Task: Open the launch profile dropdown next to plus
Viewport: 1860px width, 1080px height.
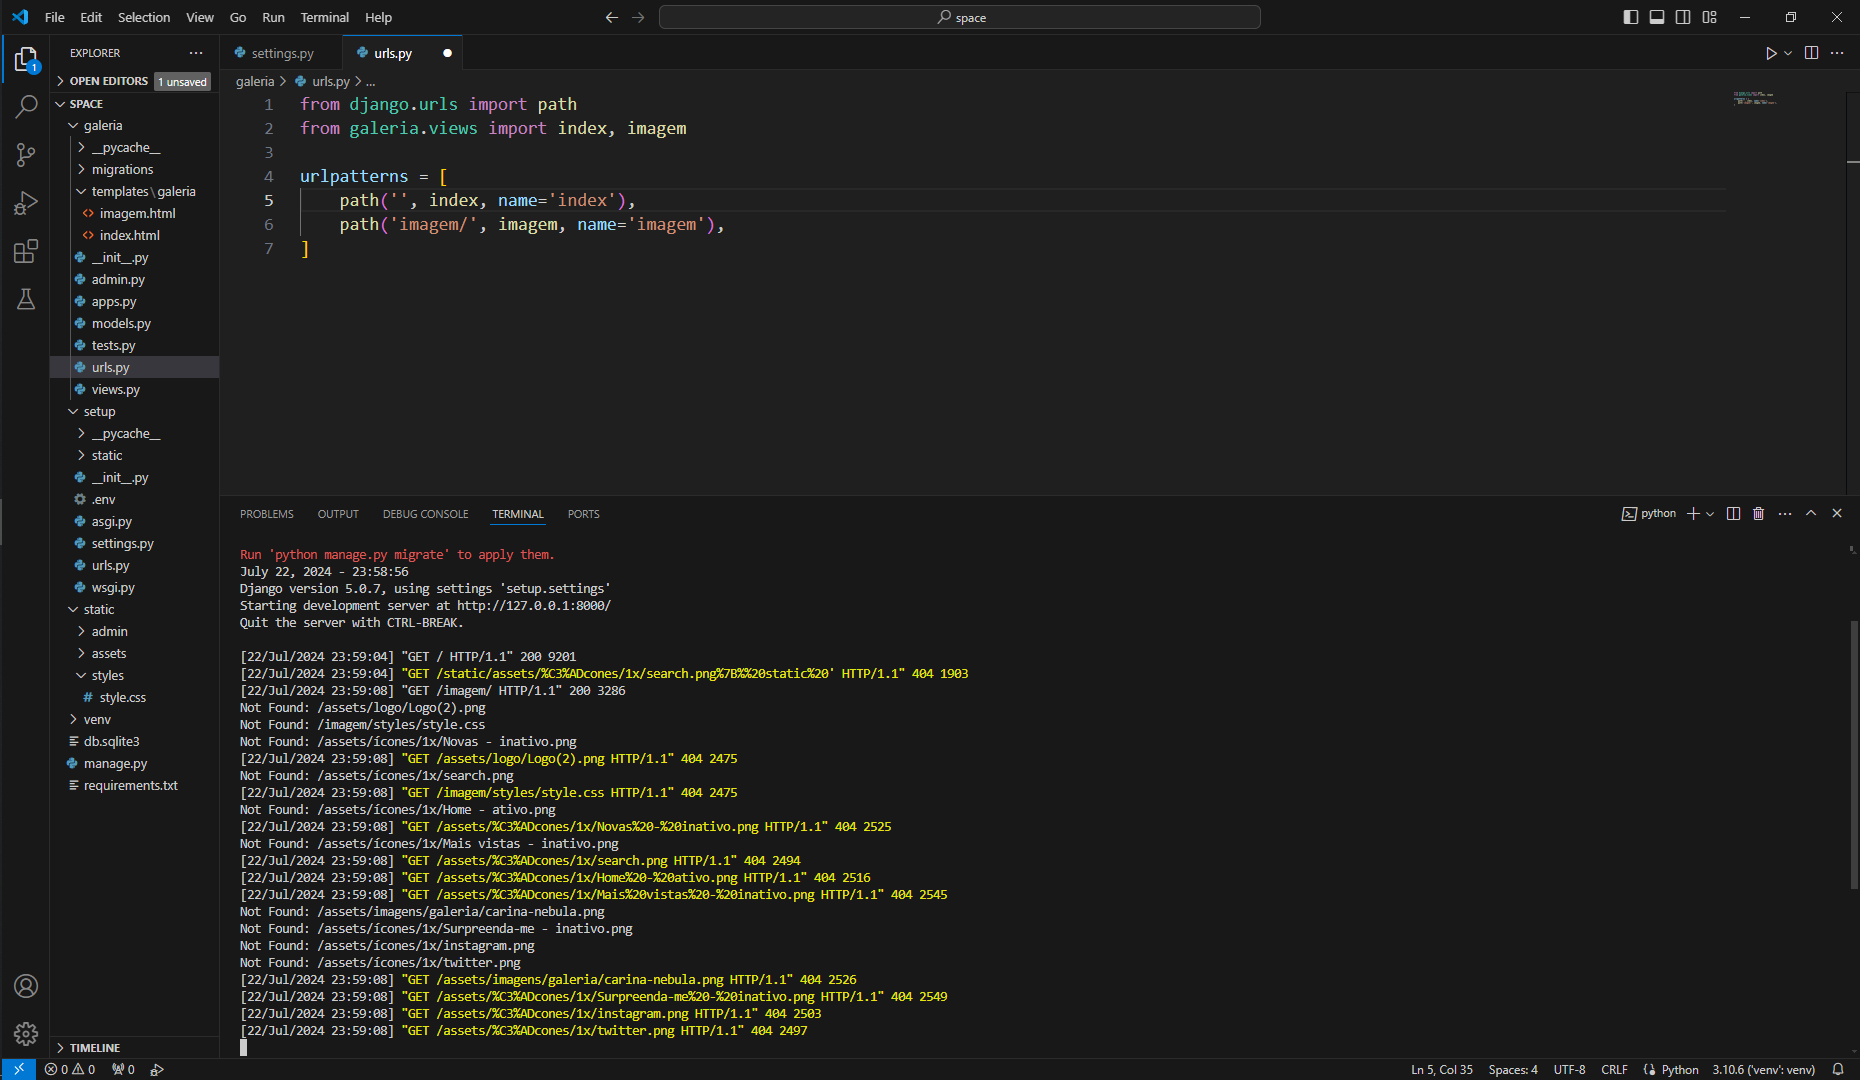Action: click(x=1710, y=513)
